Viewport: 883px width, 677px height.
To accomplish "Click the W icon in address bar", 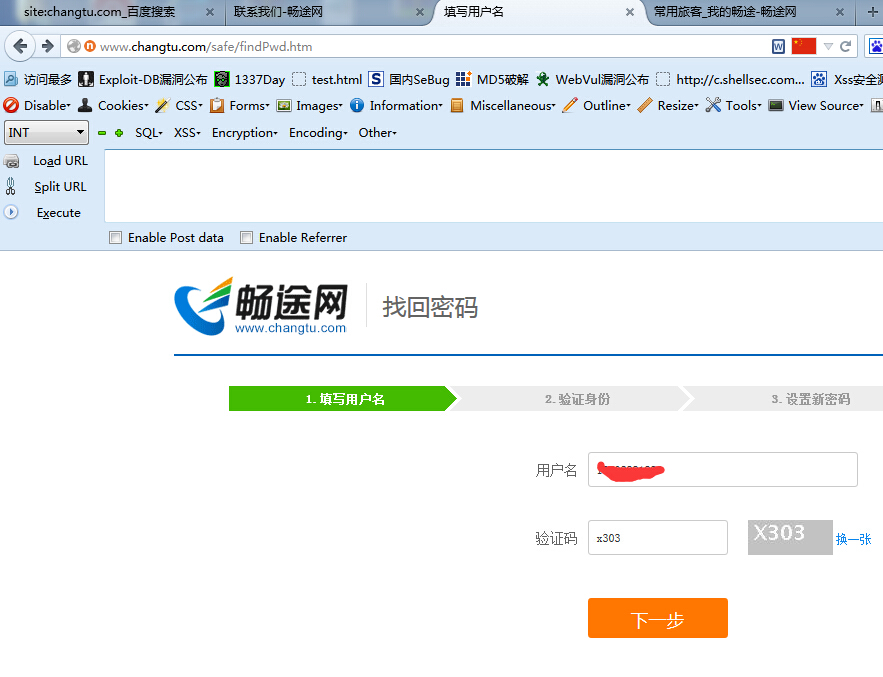I will coord(778,47).
